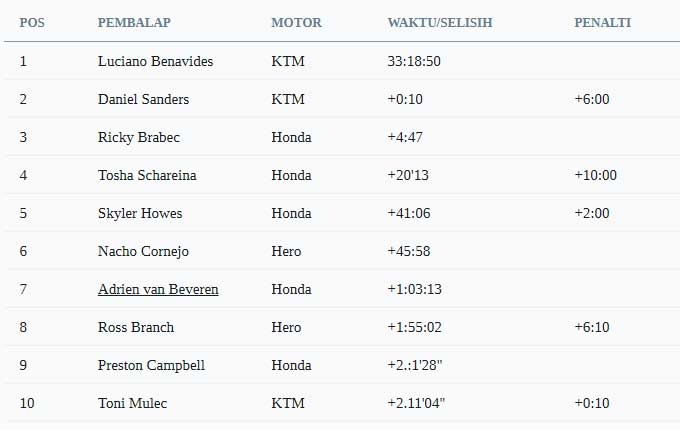
Task: Click the PENALTI column header
Action: coord(602,23)
